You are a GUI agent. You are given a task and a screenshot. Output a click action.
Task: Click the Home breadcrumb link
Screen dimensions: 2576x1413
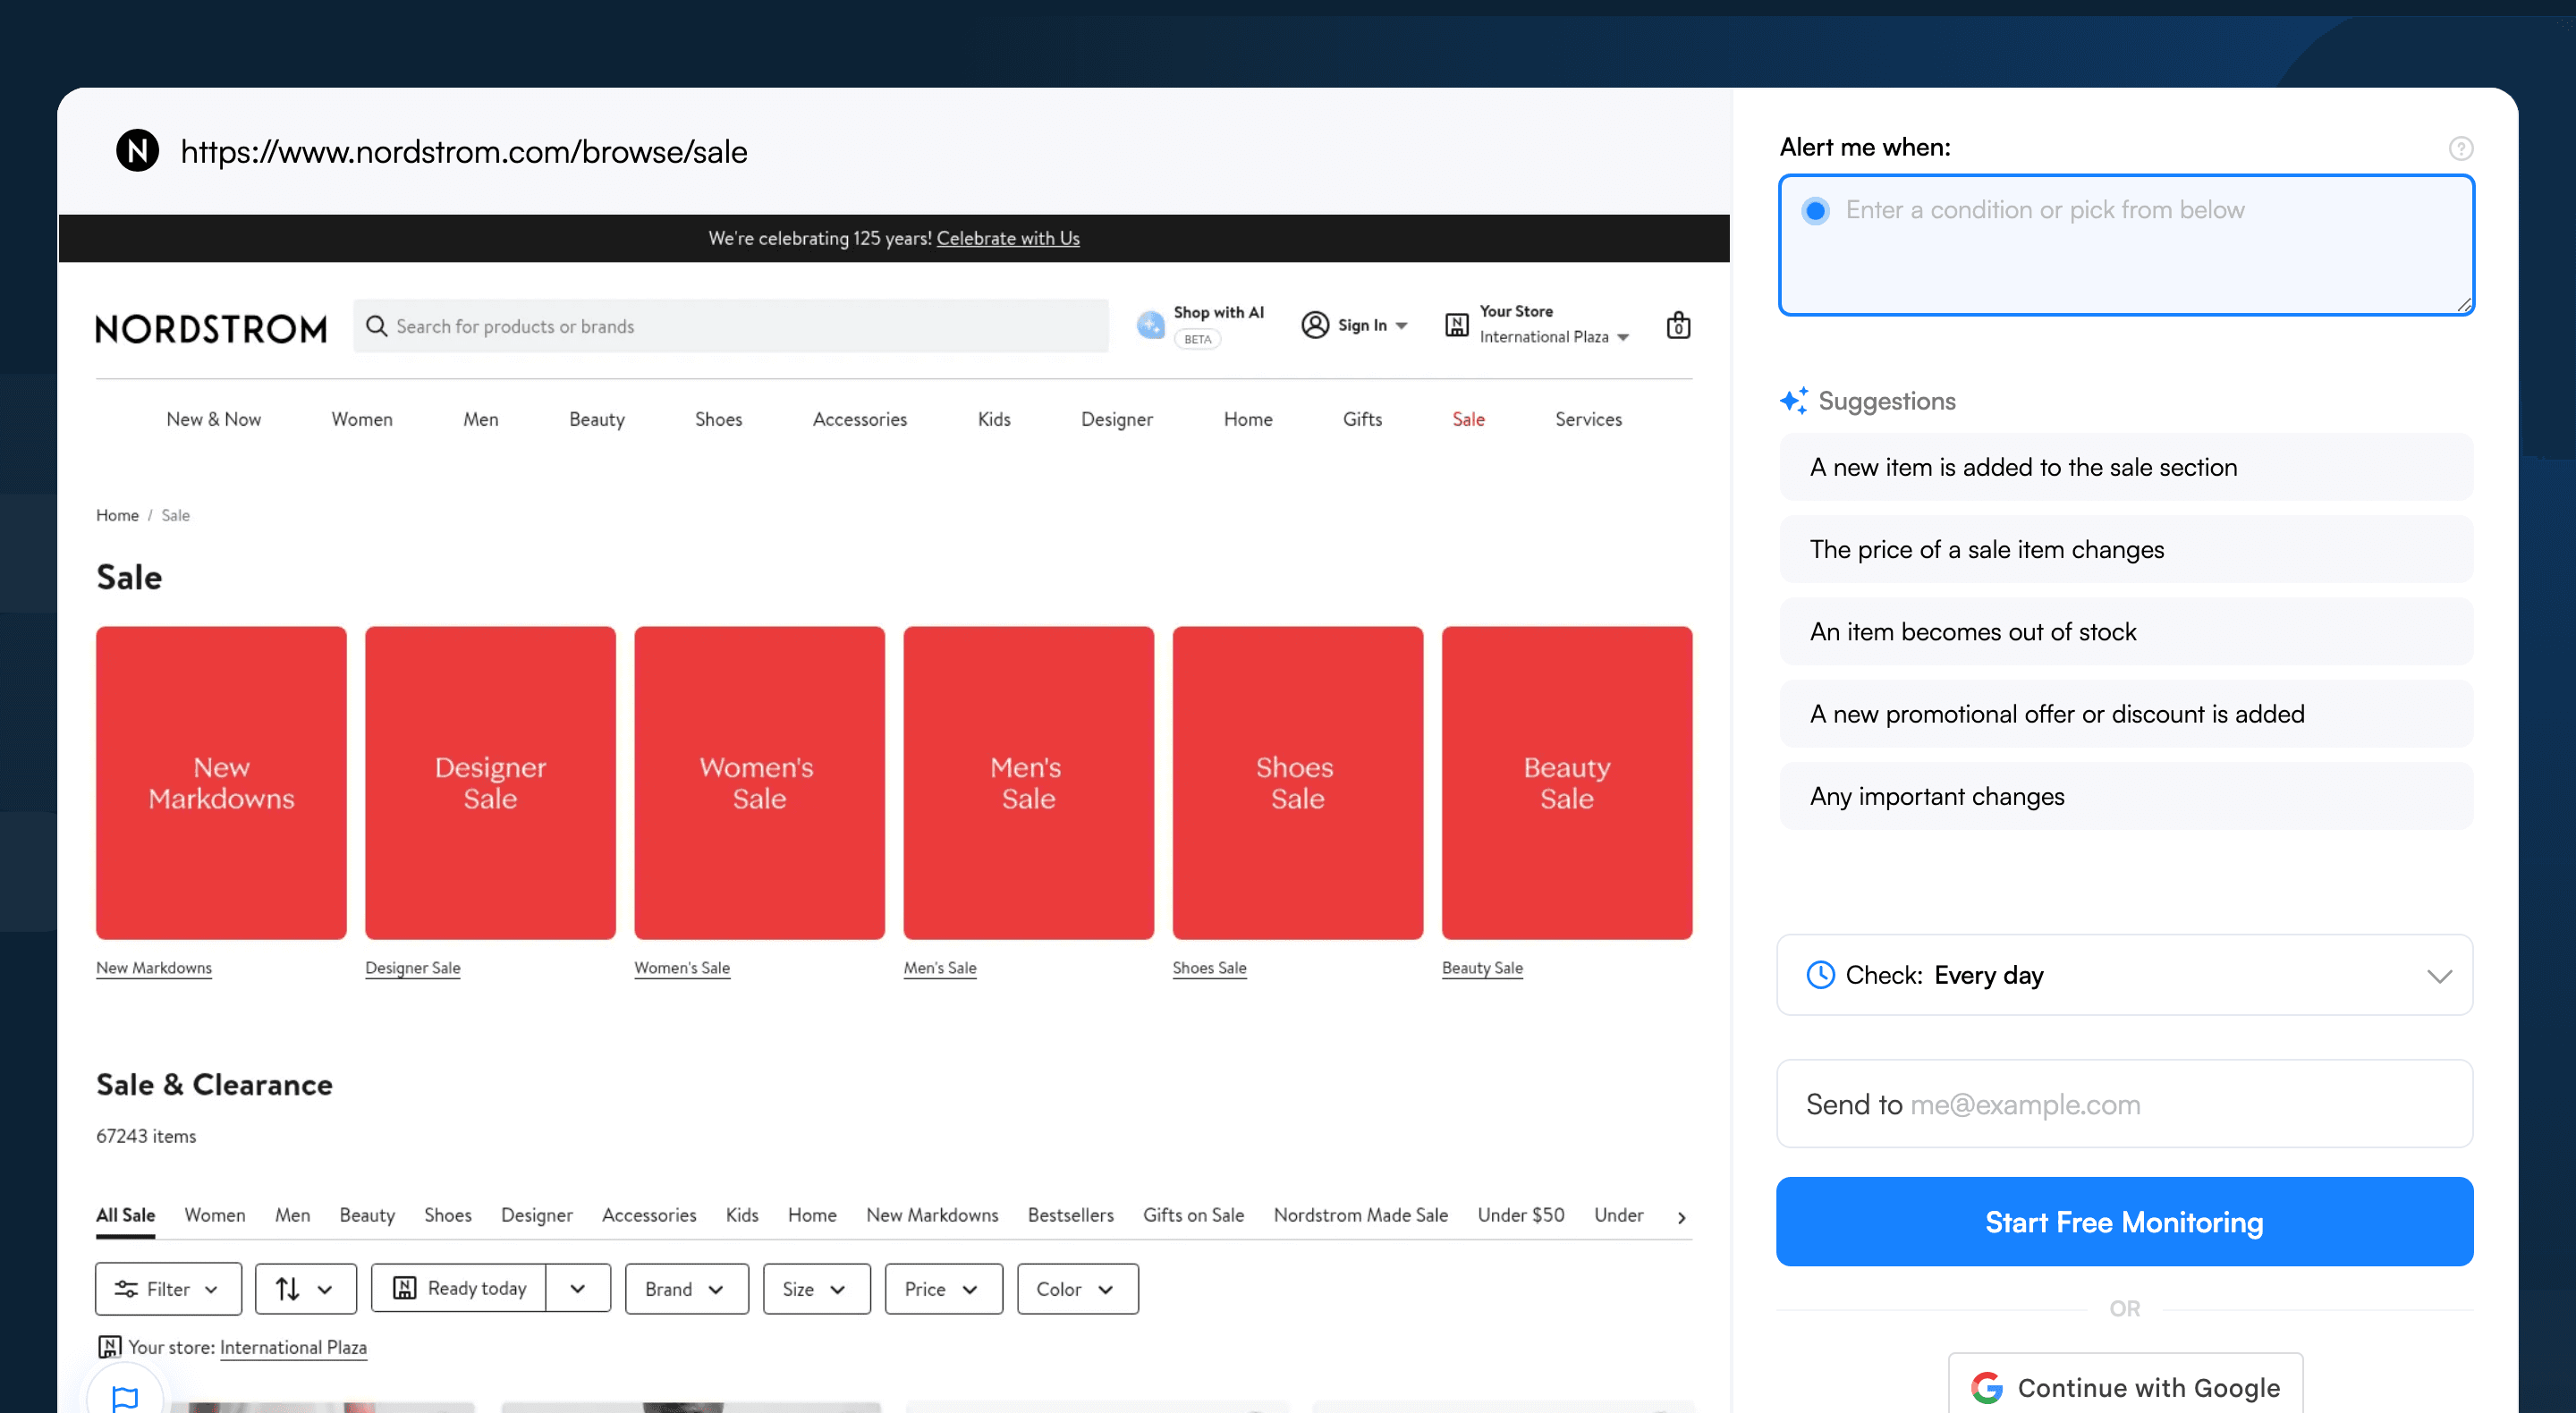[x=117, y=515]
